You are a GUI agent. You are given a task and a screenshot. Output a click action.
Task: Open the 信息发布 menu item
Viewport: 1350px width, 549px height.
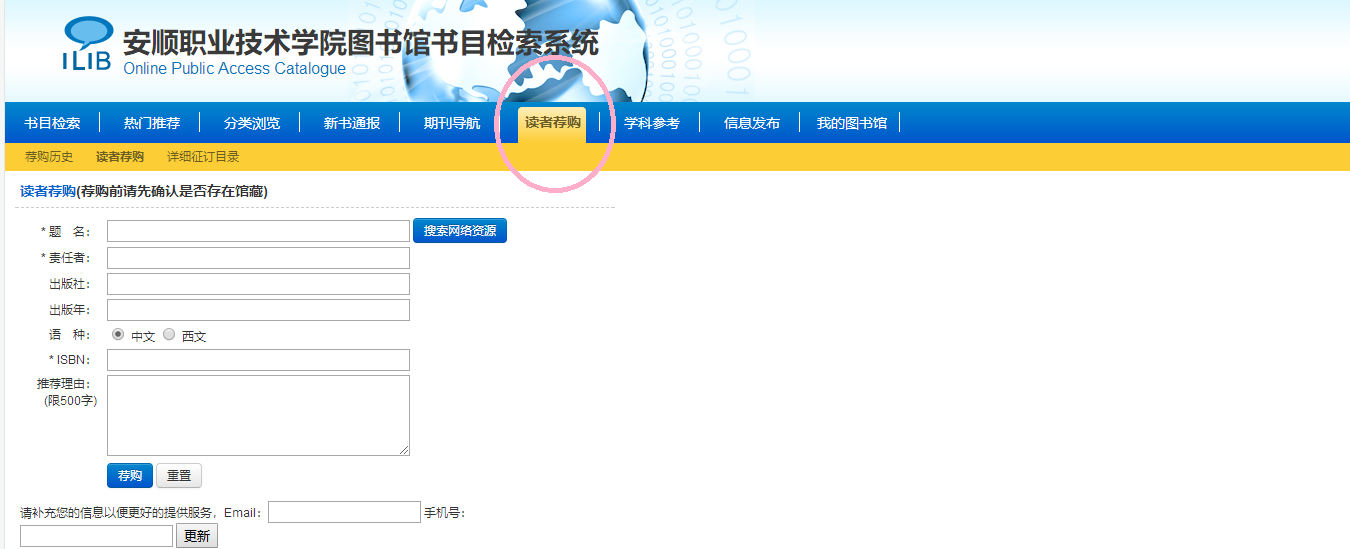[752, 123]
